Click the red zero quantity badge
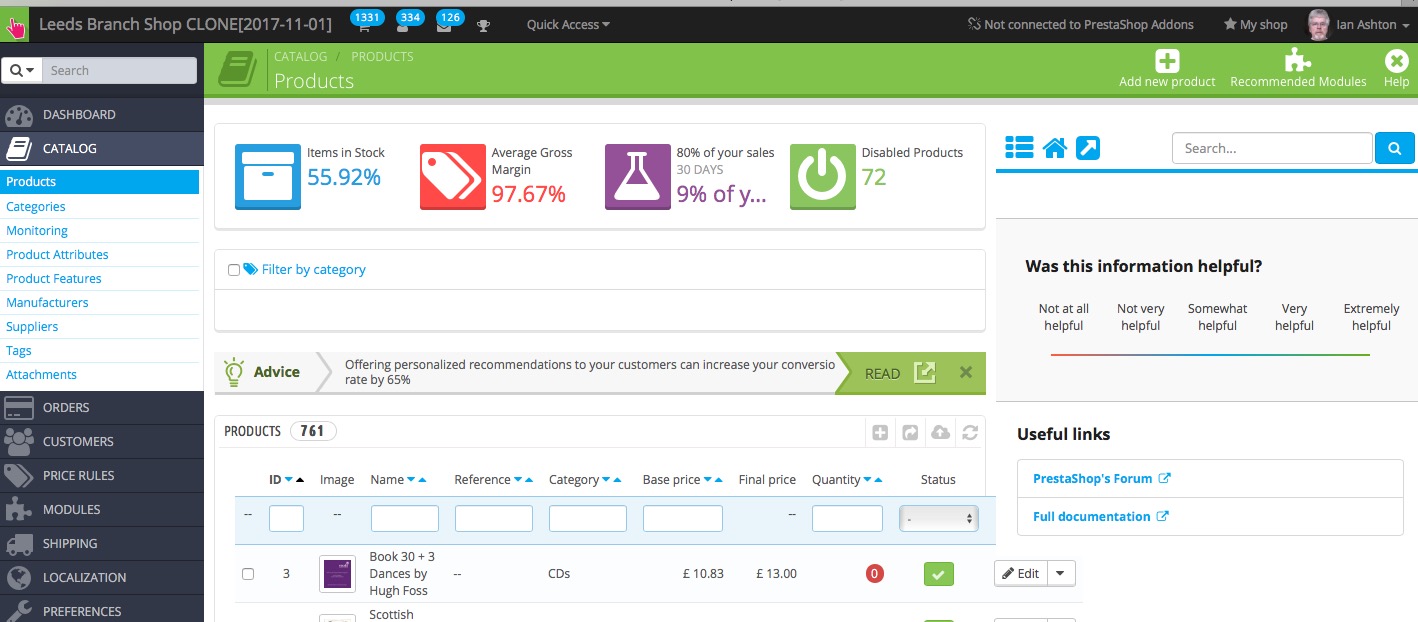 click(x=875, y=574)
